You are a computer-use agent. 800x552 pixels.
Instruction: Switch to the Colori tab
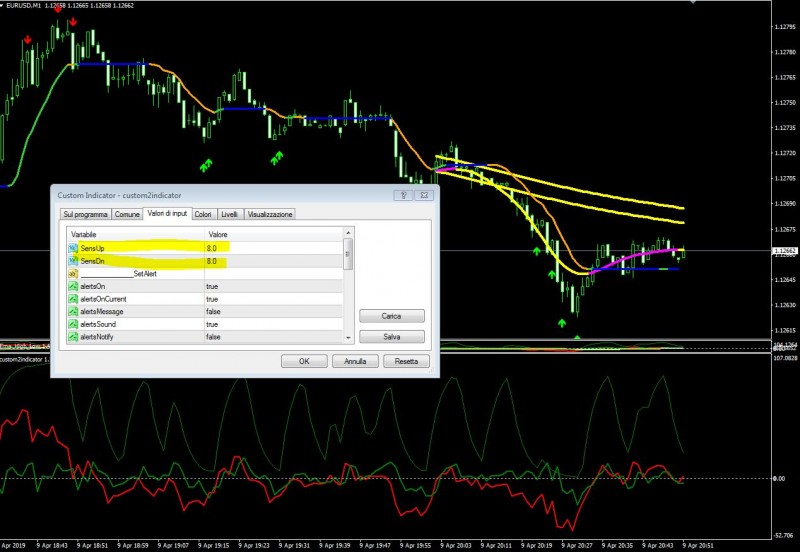click(x=203, y=214)
